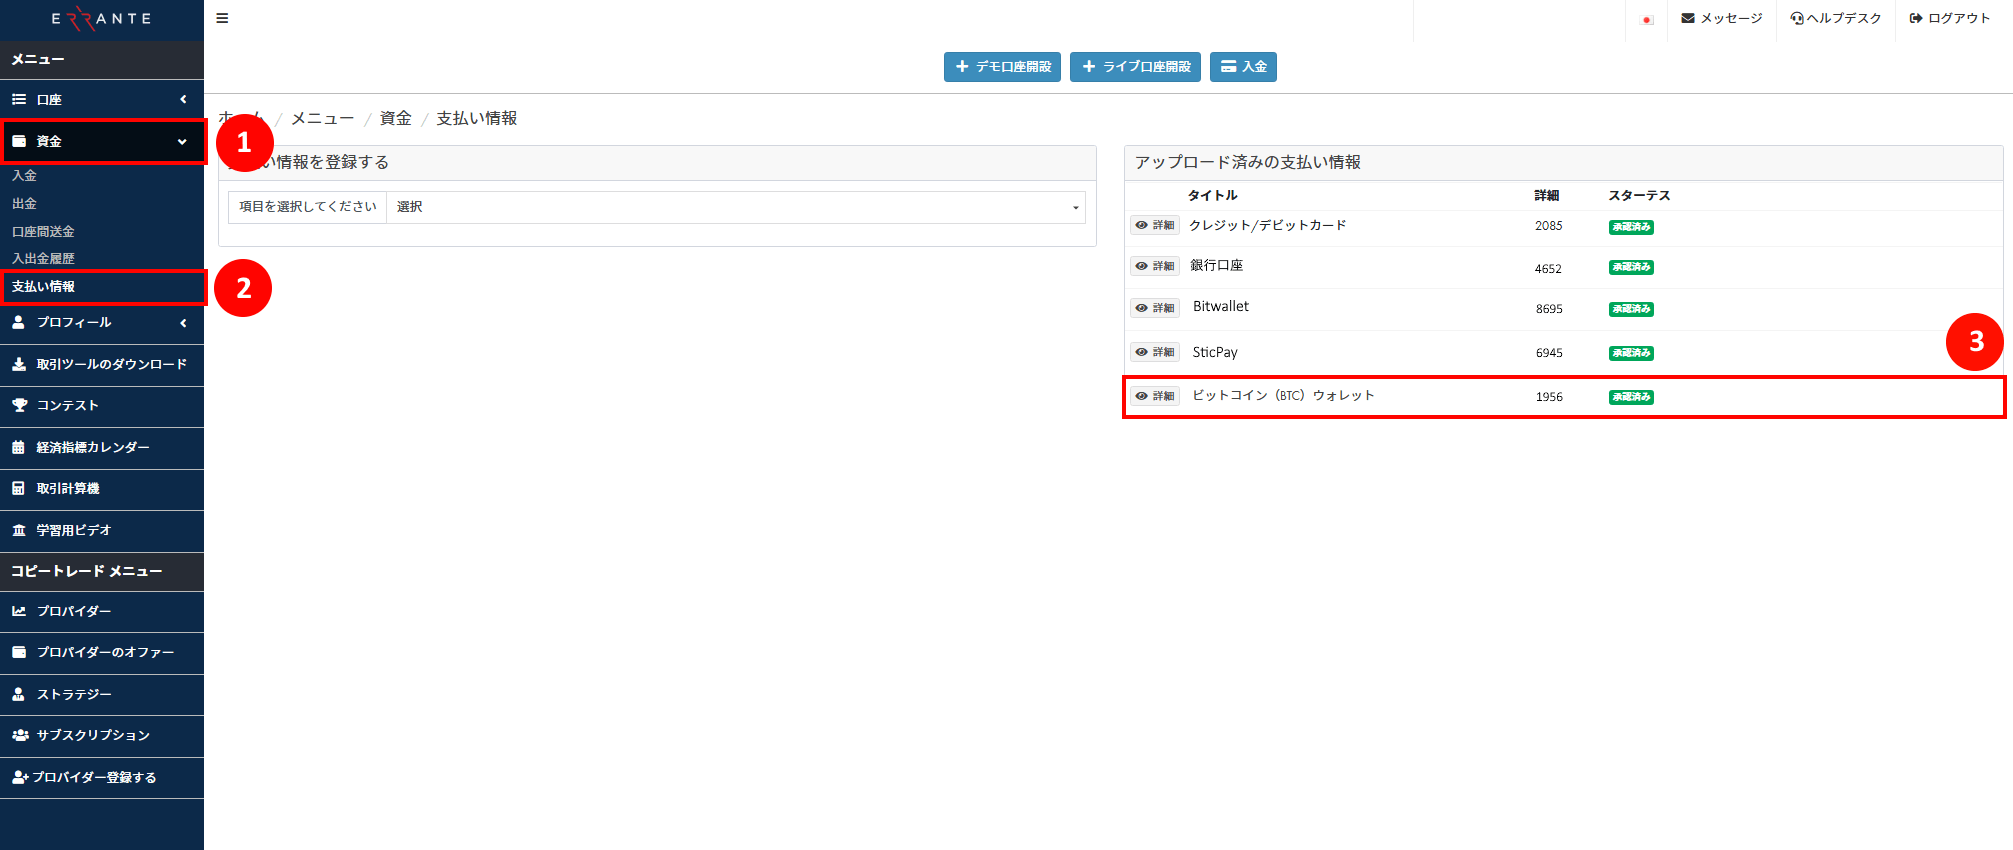The image size is (2013, 850).
Task: Open 口座間送金 in the sidebar
Action: 43,231
